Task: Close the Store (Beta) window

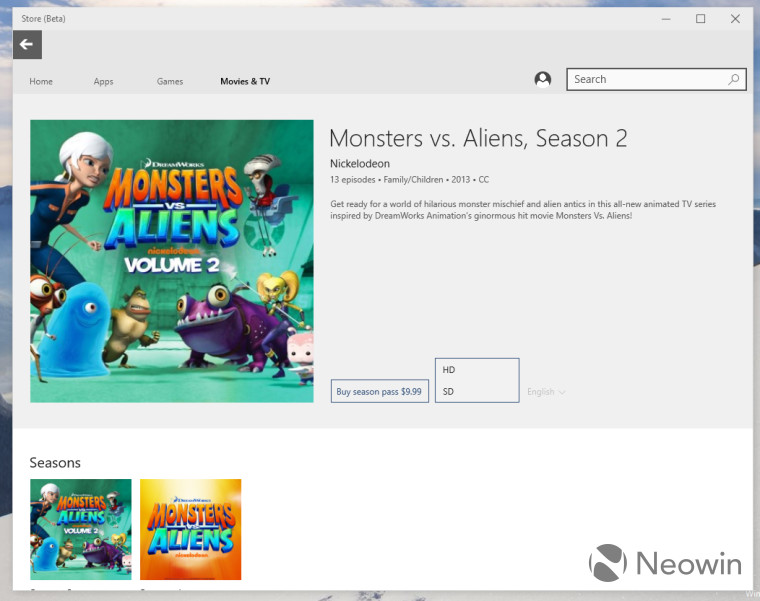Action: [735, 19]
